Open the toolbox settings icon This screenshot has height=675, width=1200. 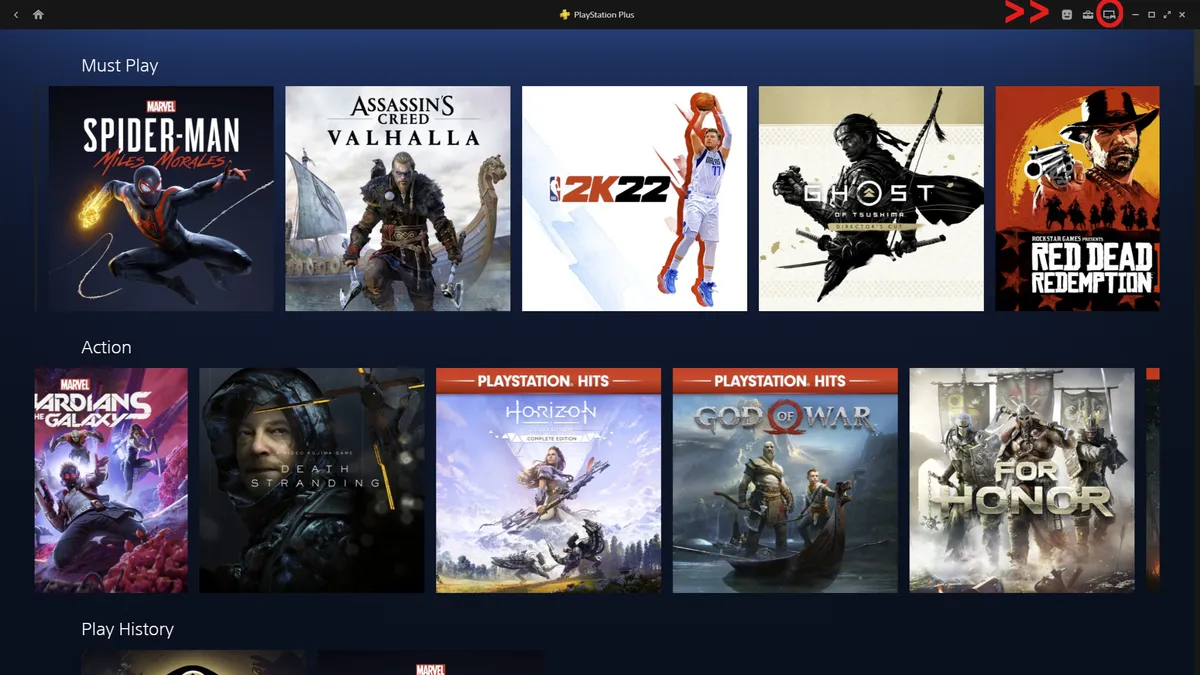pyautogui.click(x=1088, y=15)
